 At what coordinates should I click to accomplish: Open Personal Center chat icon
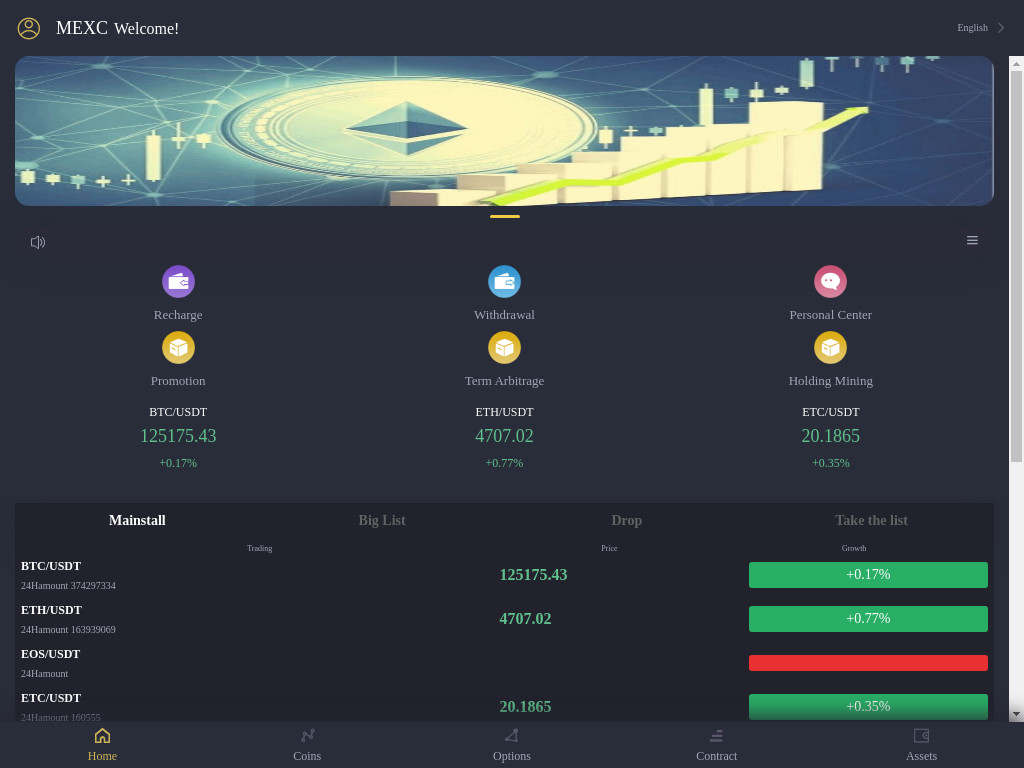(830, 282)
